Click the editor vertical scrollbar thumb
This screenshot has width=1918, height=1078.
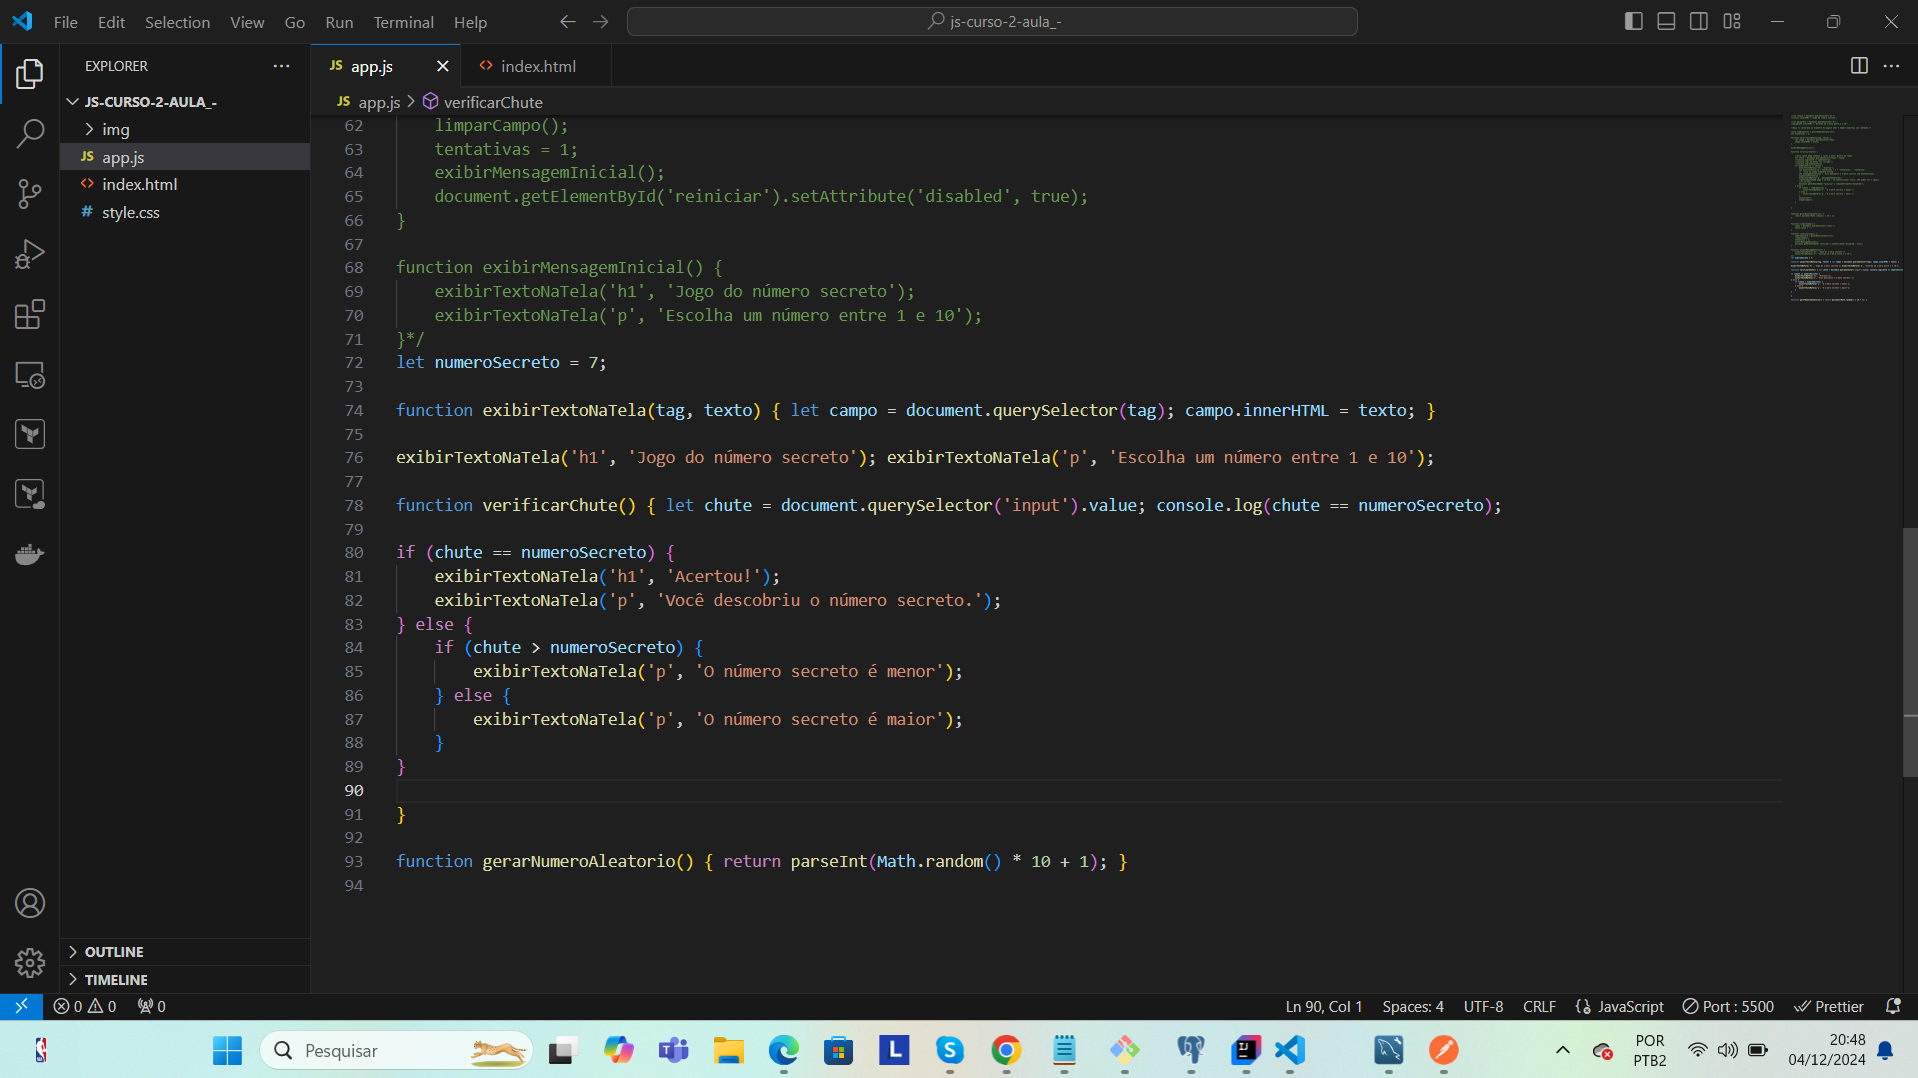1910,652
